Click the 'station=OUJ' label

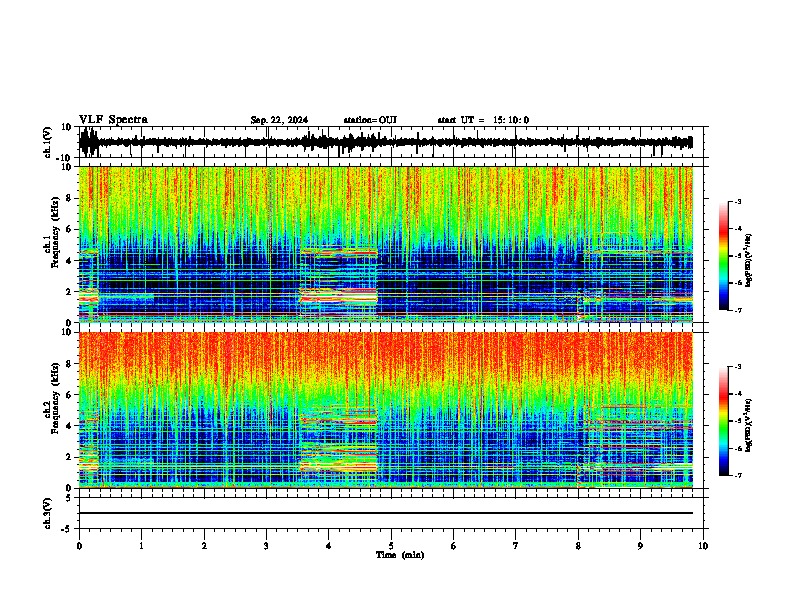[370, 120]
